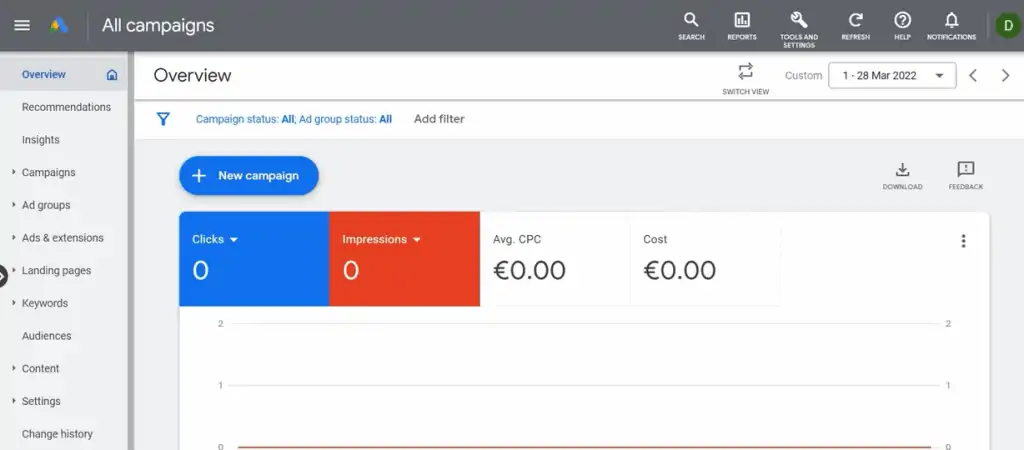Go to the previous date range
Viewport: 1024px width, 450px height.
coord(973,75)
